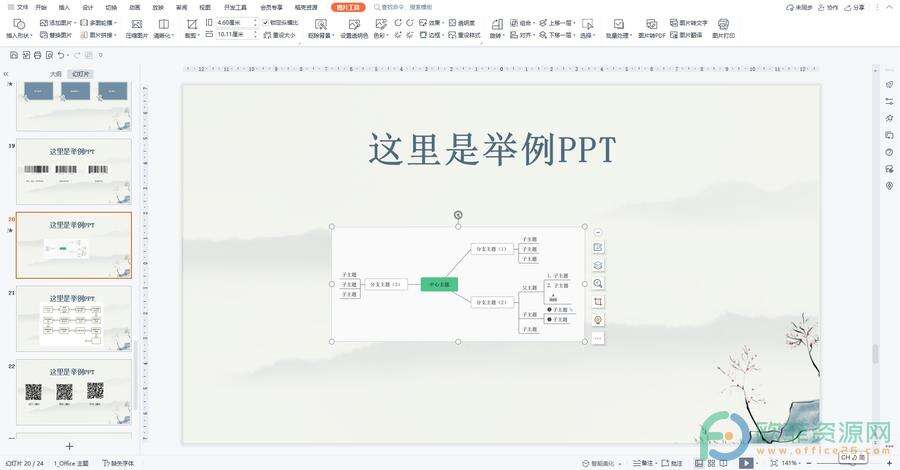Toggle Lock Aspect Ratio (锁定纵横比) checkbox
Screen dimensions: 900x470
[x=266, y=23]
